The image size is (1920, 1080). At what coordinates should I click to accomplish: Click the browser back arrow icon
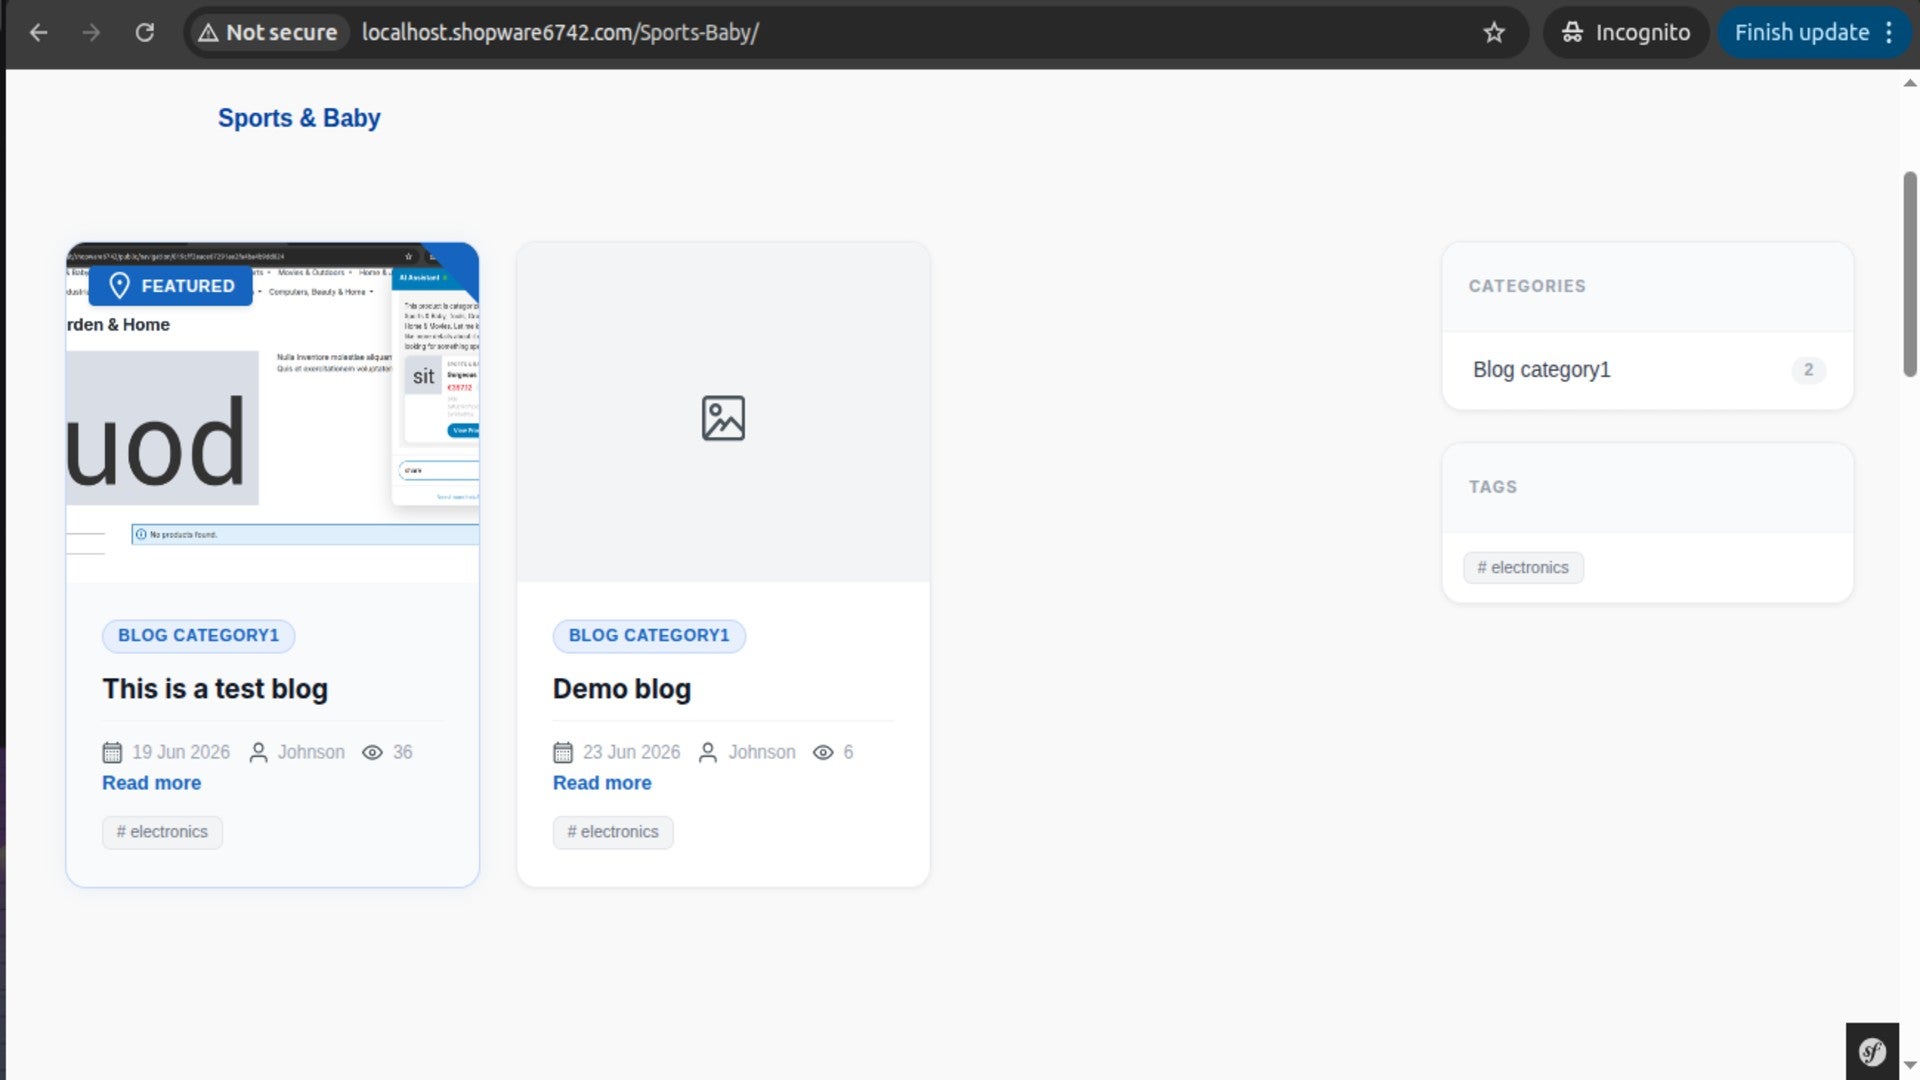[38, 32]
